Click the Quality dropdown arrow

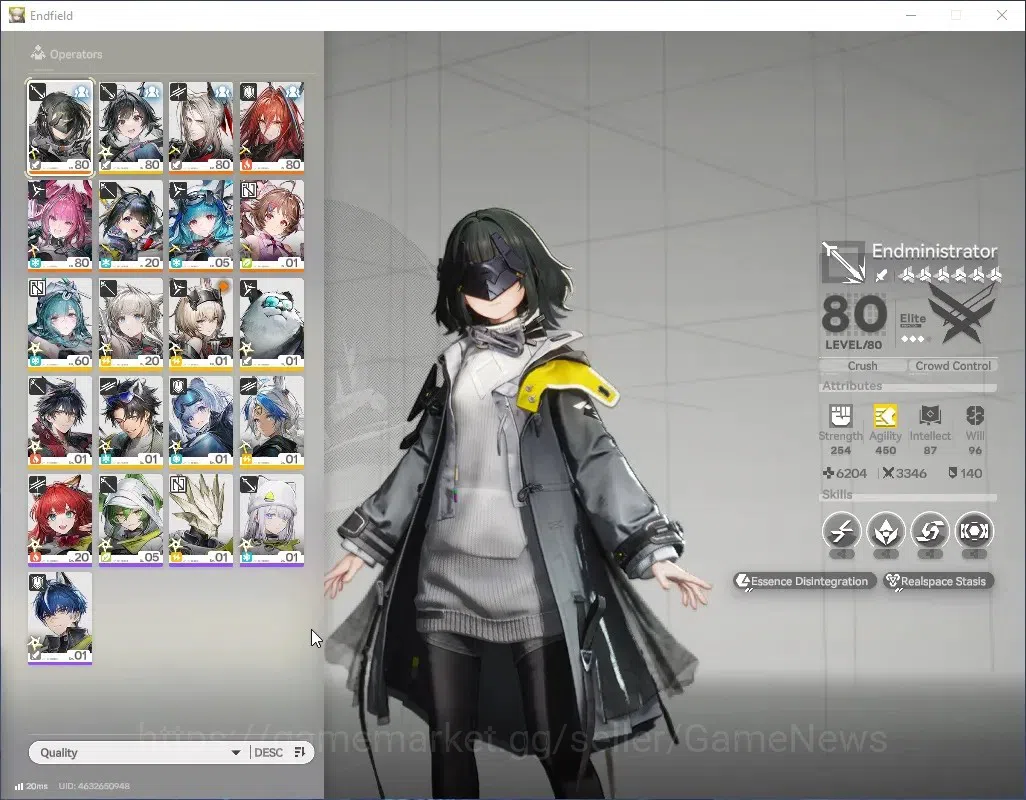(x=236, y=753)
